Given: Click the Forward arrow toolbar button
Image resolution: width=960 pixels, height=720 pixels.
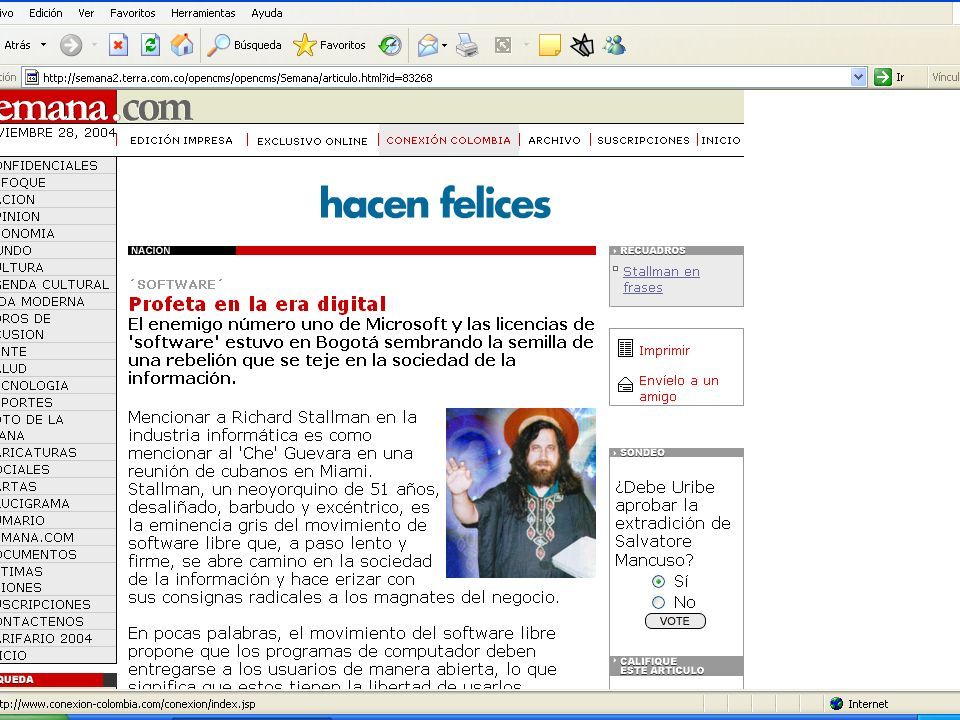Looking at the screenshot, I should click(71, 45).
